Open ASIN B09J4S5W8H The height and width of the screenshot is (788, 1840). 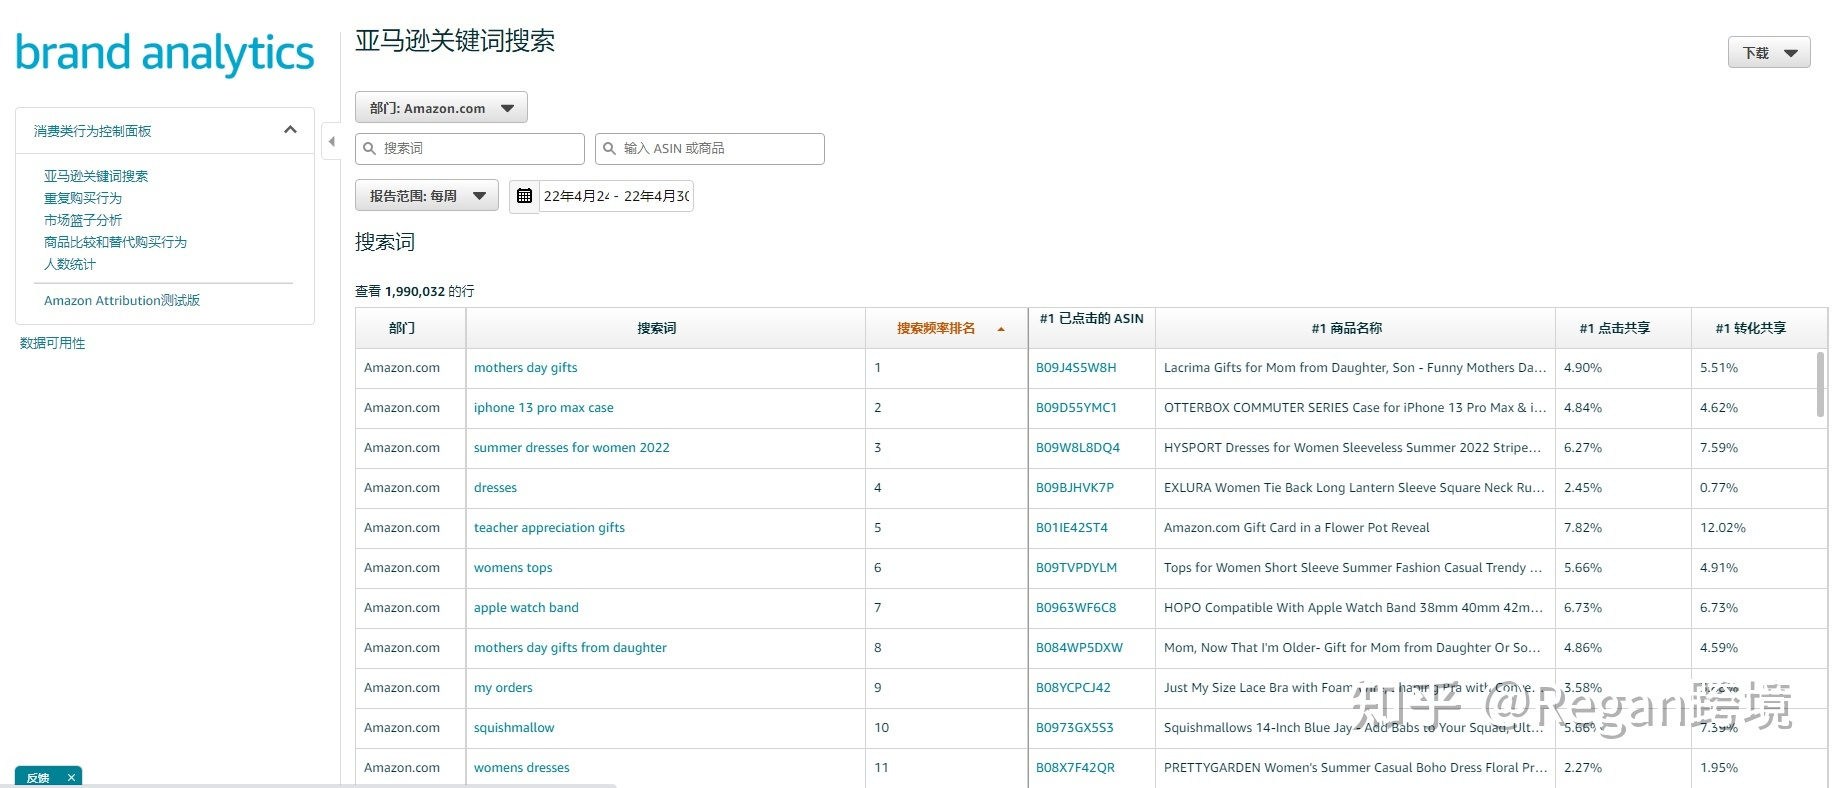point(1076,368)
